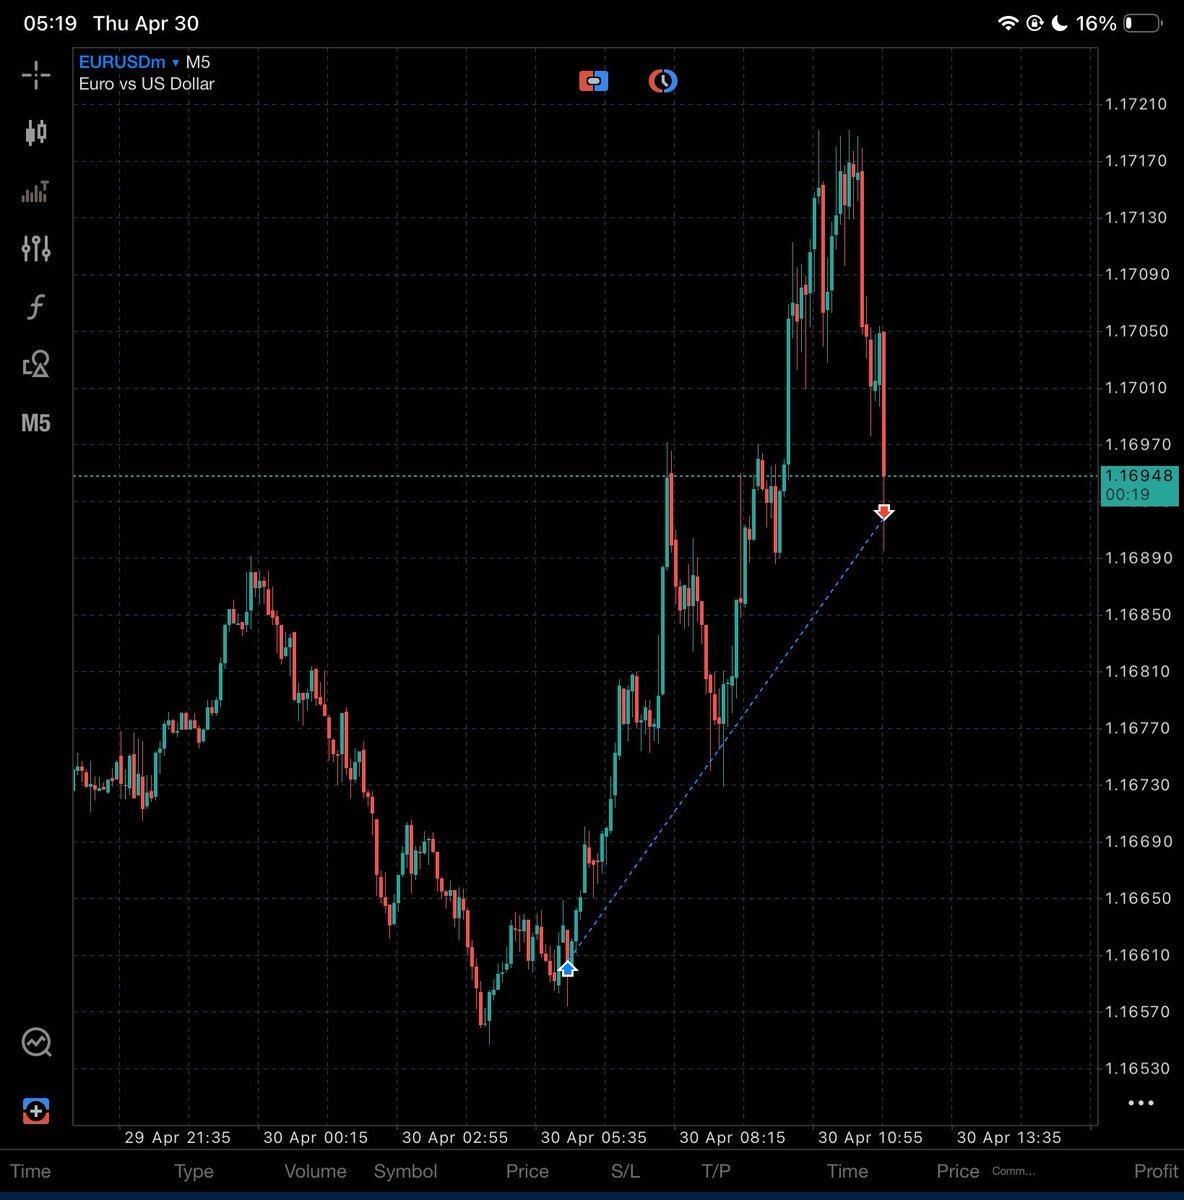
Task: Tap the Euro vs US Dollar description
Action: click(147, 84)
